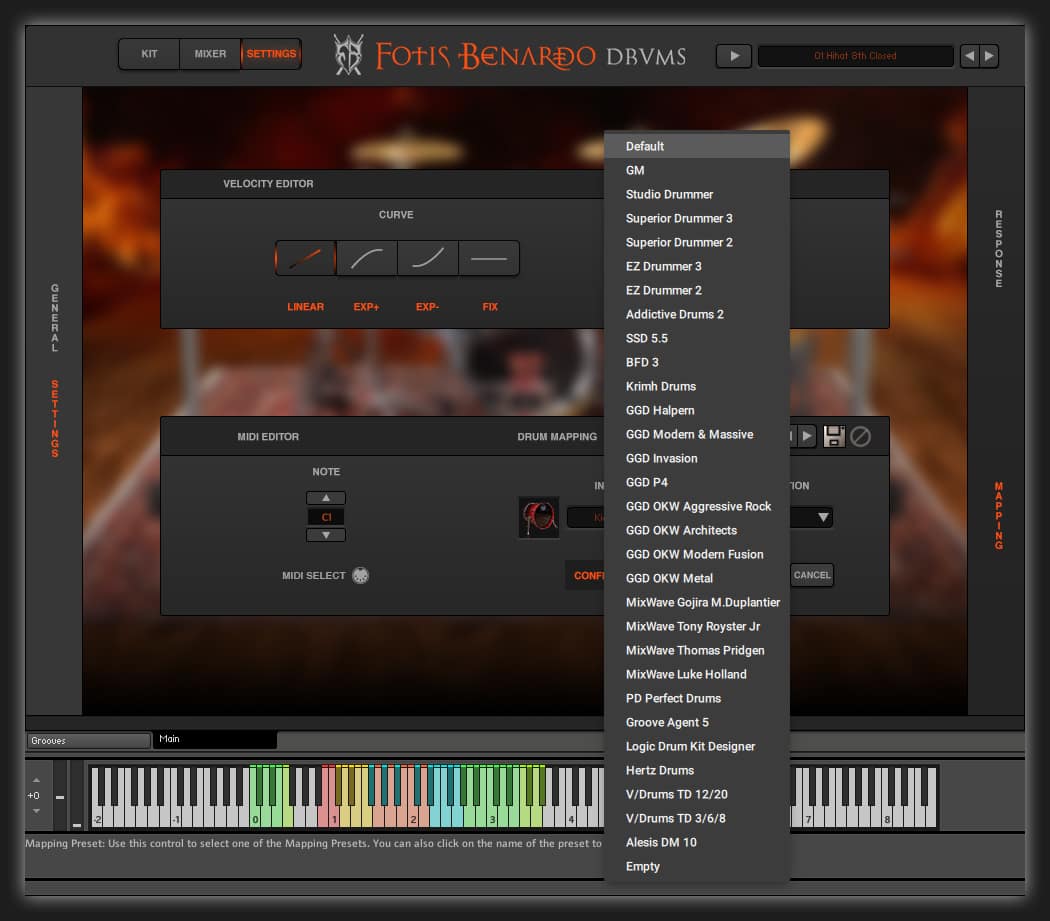
Task: Choose GGD Invasion preset
Action: click(696, 459)
